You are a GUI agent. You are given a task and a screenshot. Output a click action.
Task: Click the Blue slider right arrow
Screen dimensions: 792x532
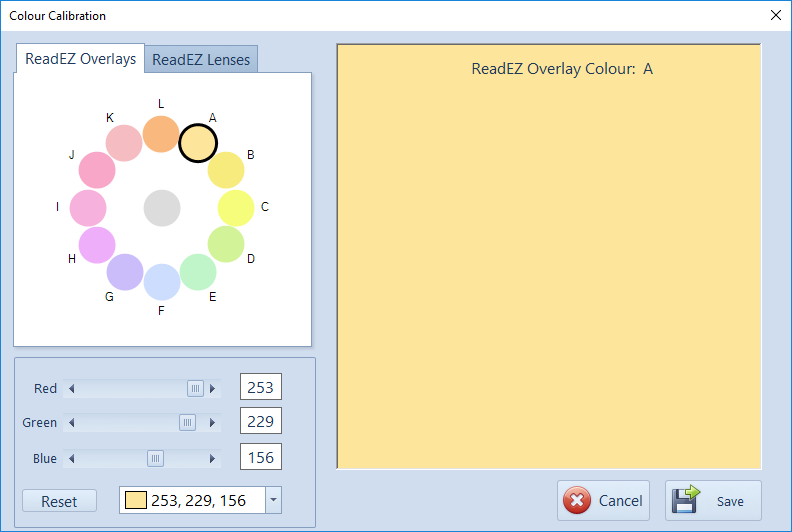[212, 459]
